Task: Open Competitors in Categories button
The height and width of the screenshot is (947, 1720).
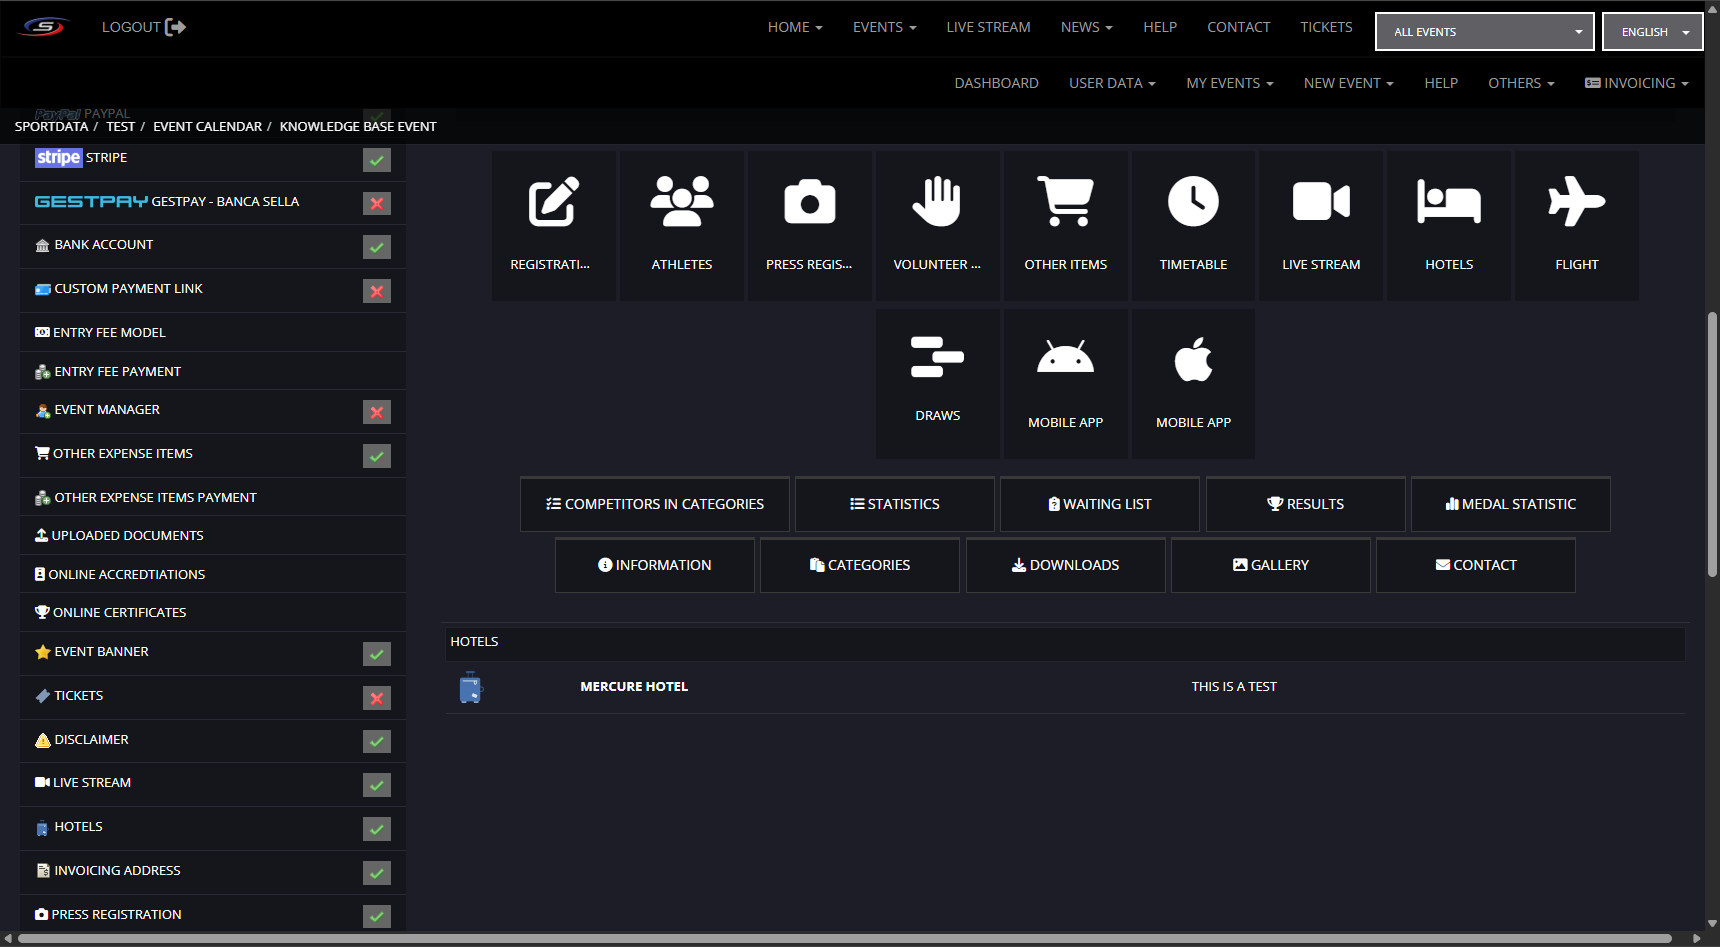Action: 655,504
